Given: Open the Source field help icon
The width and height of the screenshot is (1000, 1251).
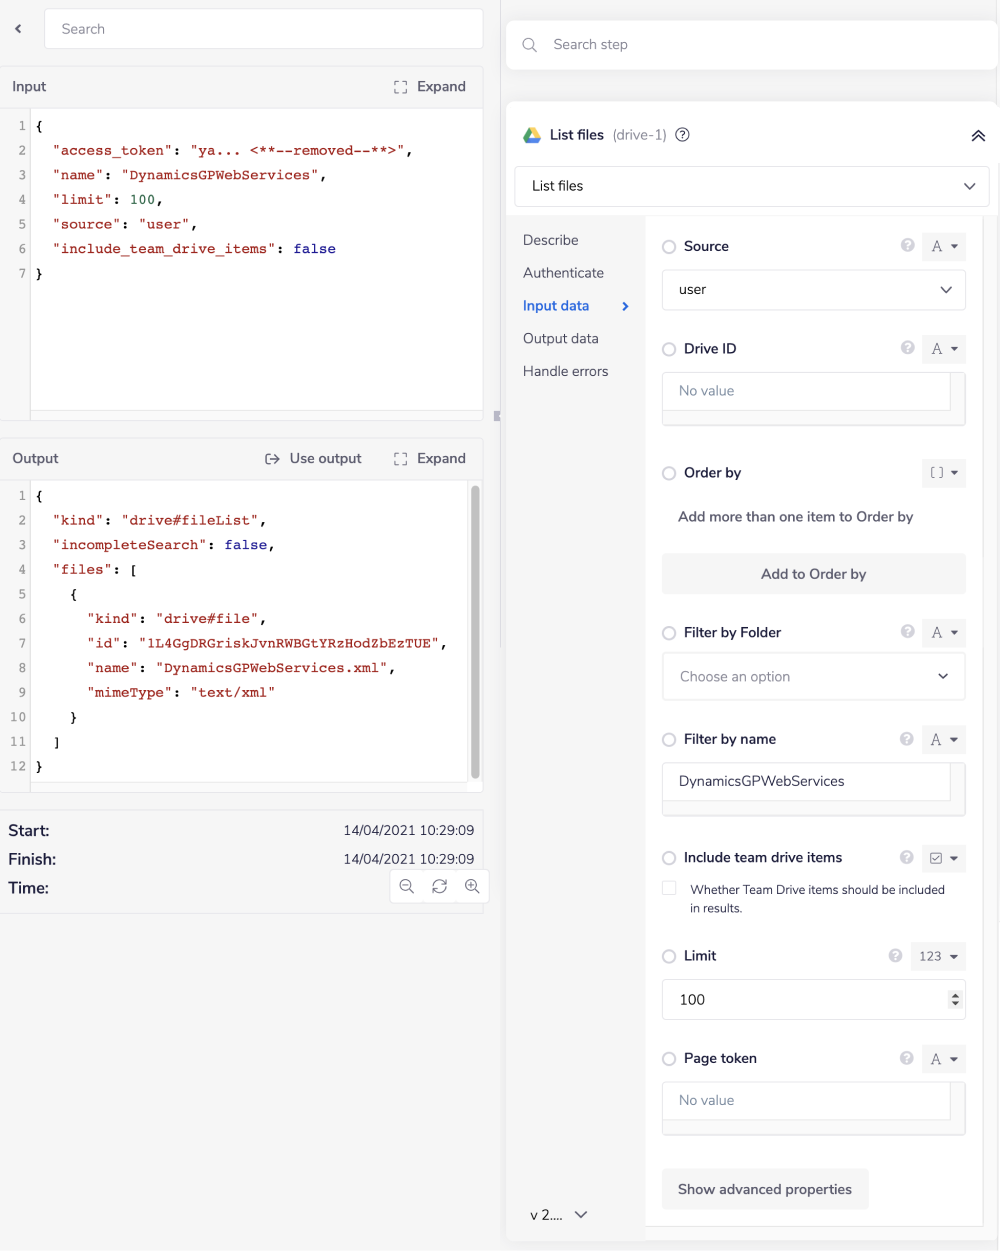Looking at the screenshot, I should tap(907, 246).
